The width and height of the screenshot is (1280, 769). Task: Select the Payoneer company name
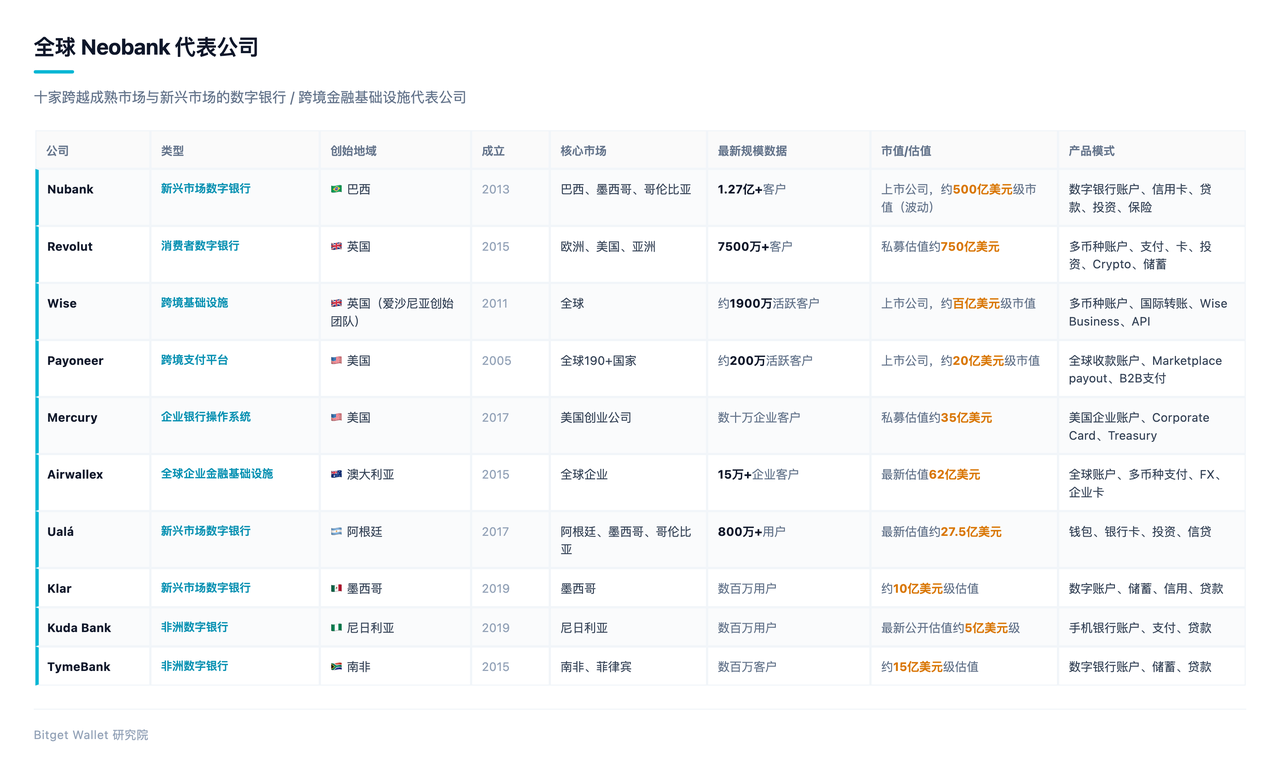(75, 360)
